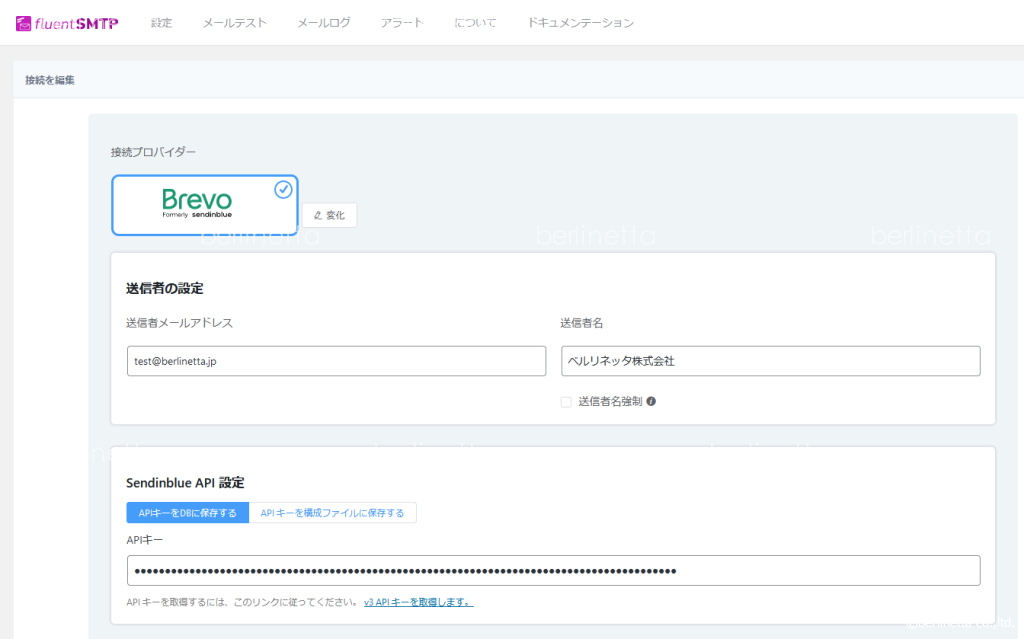Follow the v3 API キーを取得します link

[418, 602]
